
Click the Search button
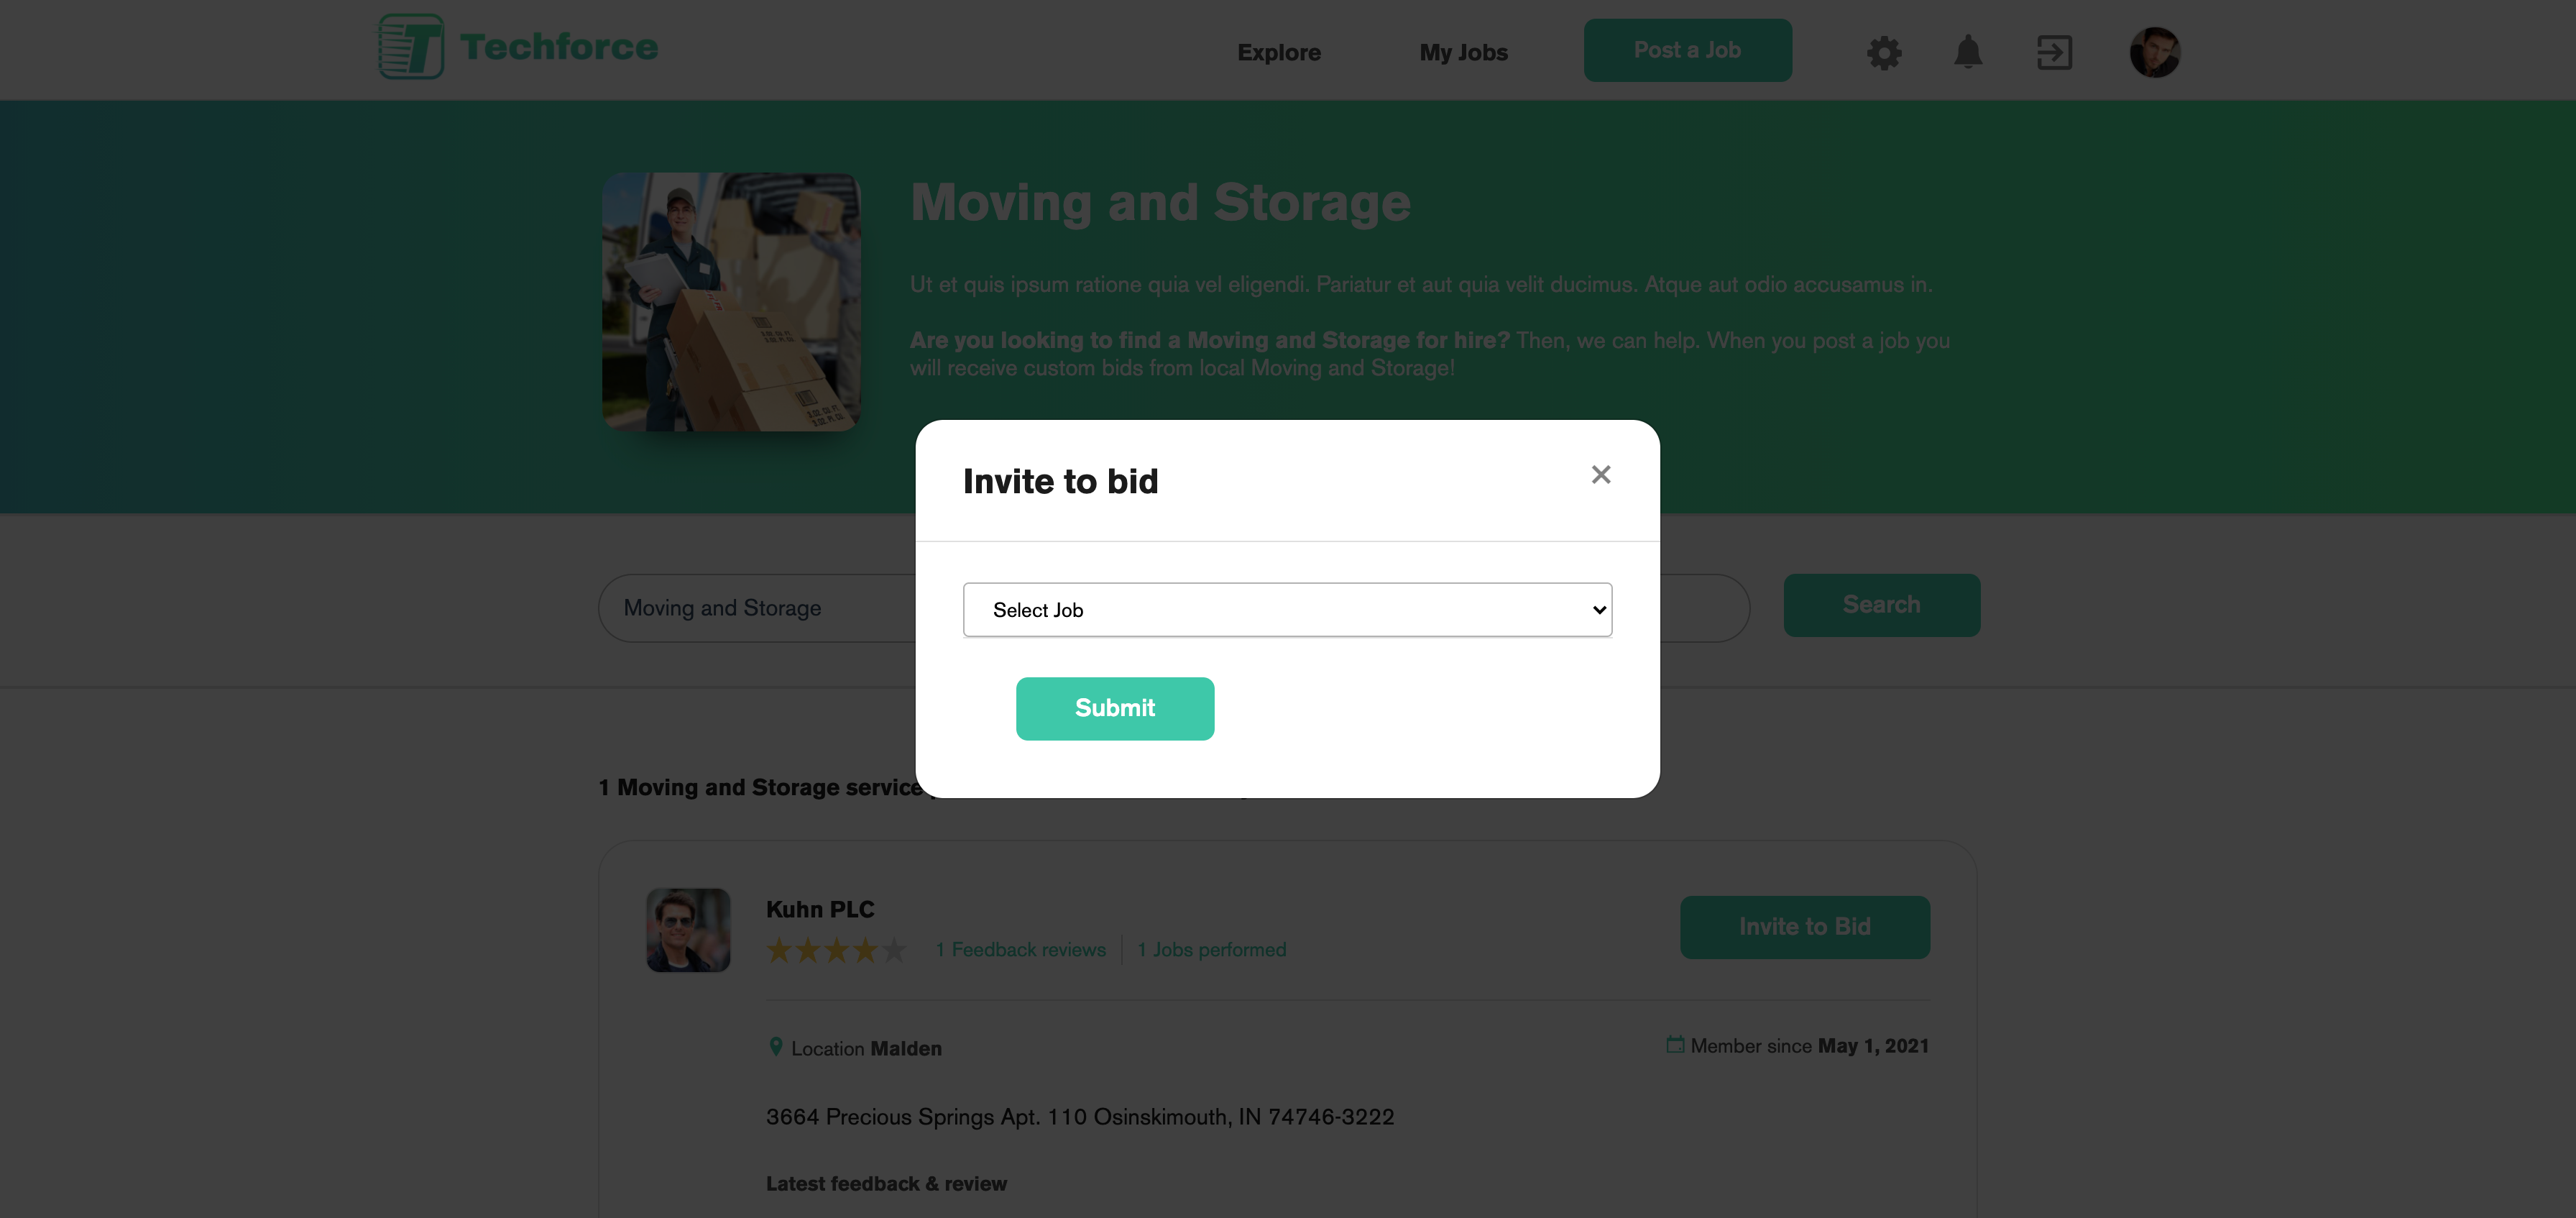coord(1881,605)
